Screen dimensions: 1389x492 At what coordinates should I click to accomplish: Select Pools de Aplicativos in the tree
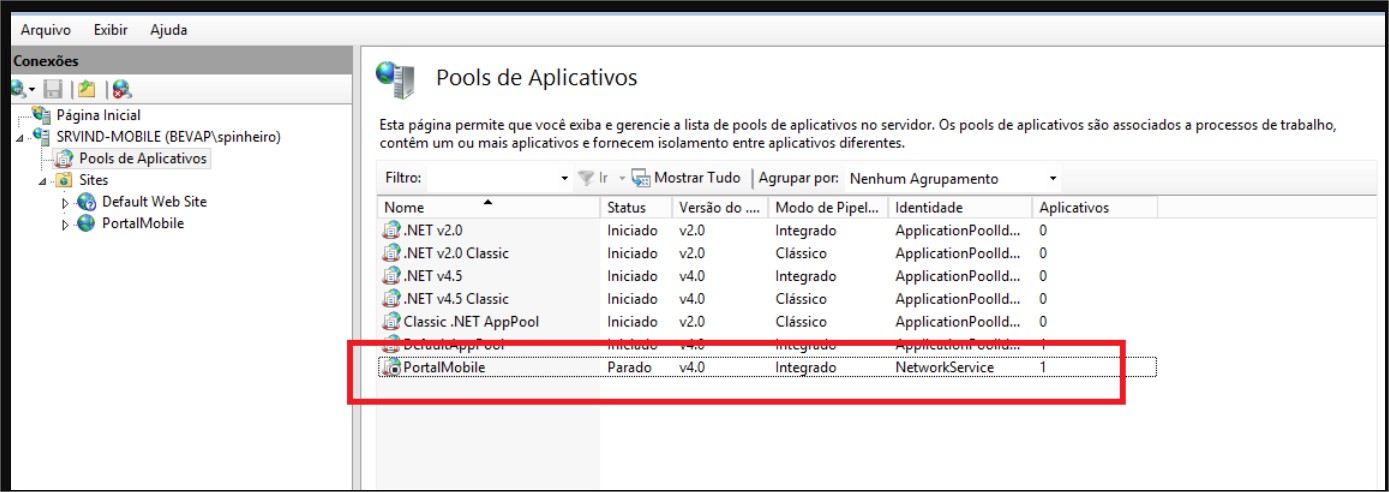[143, 158]
